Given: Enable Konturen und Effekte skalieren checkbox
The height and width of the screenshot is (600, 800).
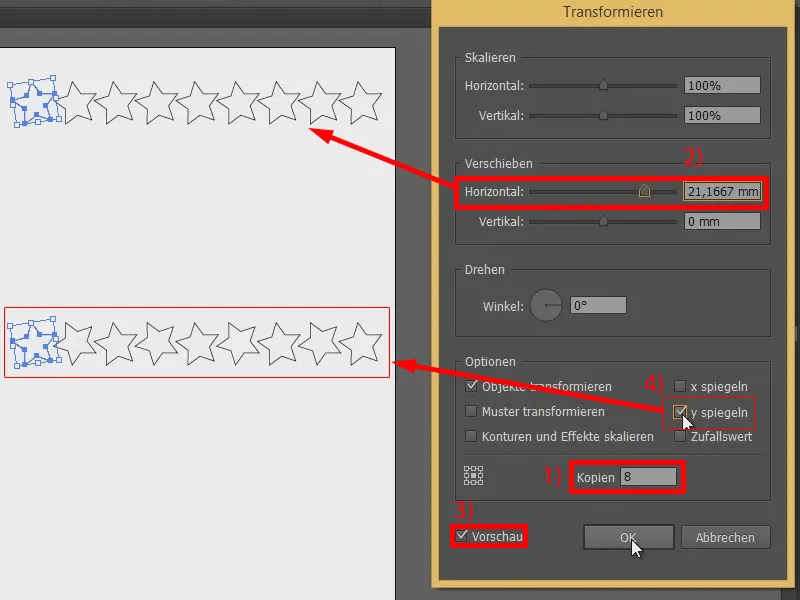Looking at the screenshot, I should pyautogui.click(x=471, y=436).
